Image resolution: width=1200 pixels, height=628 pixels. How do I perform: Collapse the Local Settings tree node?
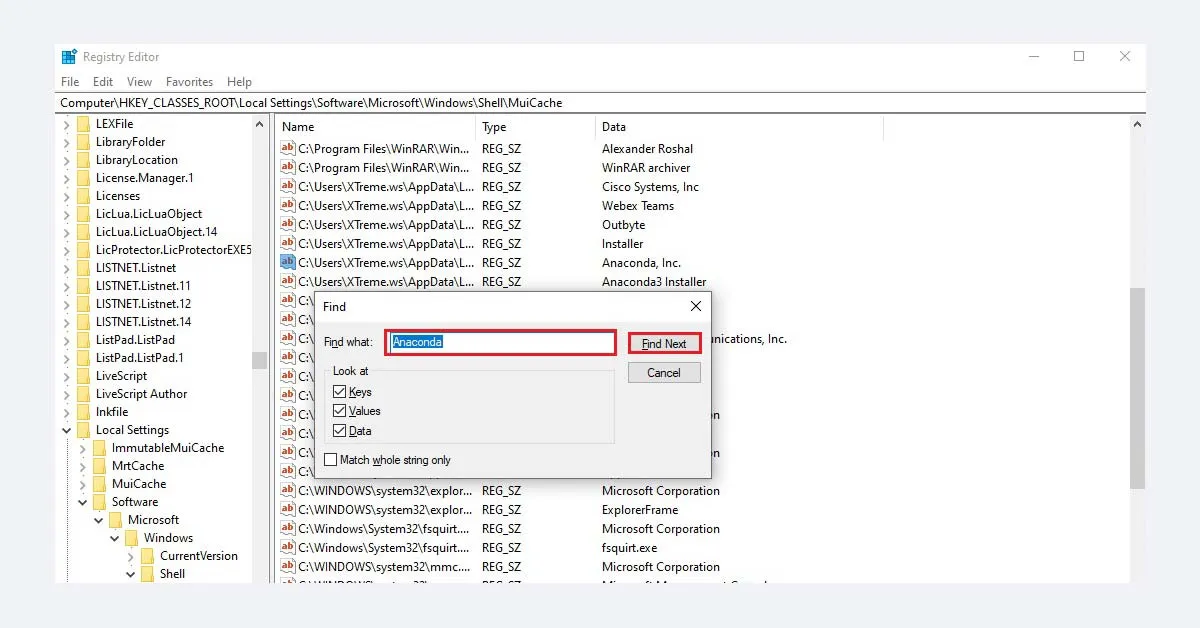click(x=66, y=429)
